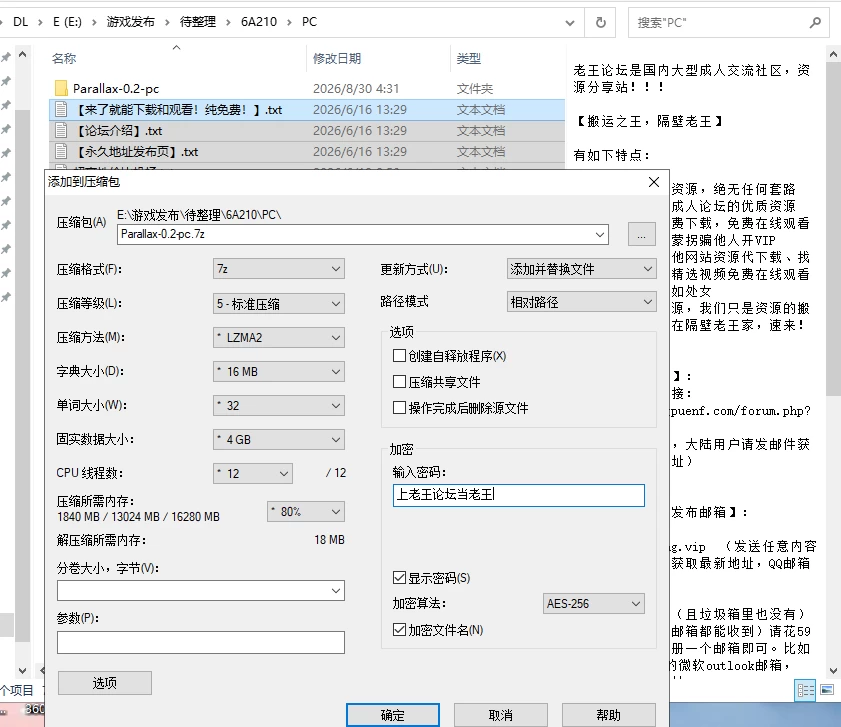Enable 操作完成后删除源文件 checkbox
841x727 pixels.
399,408
